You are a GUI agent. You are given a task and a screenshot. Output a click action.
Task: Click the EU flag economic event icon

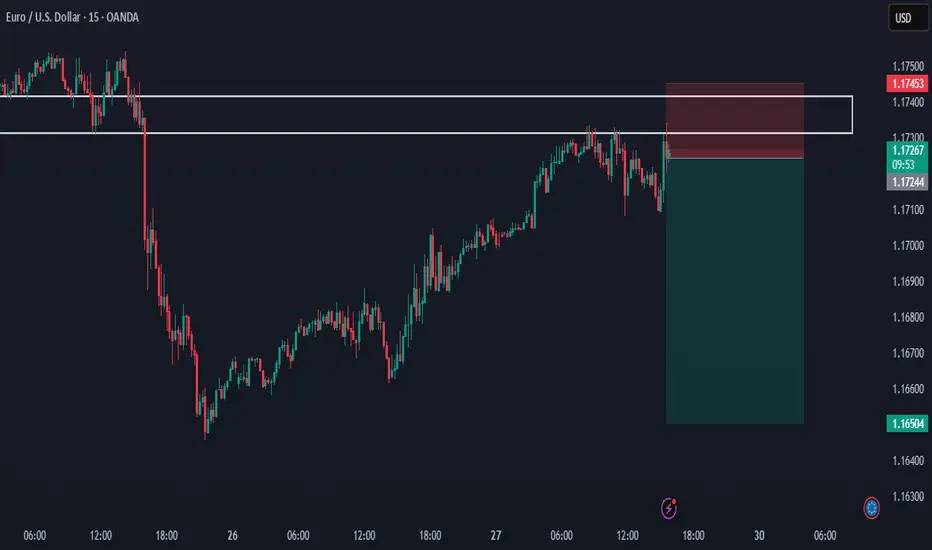pos(872,508)
